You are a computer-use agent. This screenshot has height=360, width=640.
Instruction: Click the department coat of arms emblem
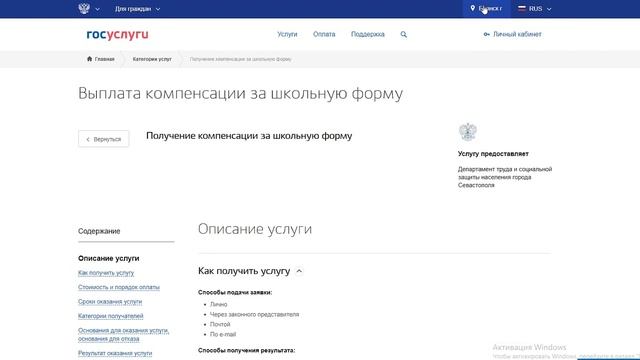pyautogui.click(x=467, y=132)
